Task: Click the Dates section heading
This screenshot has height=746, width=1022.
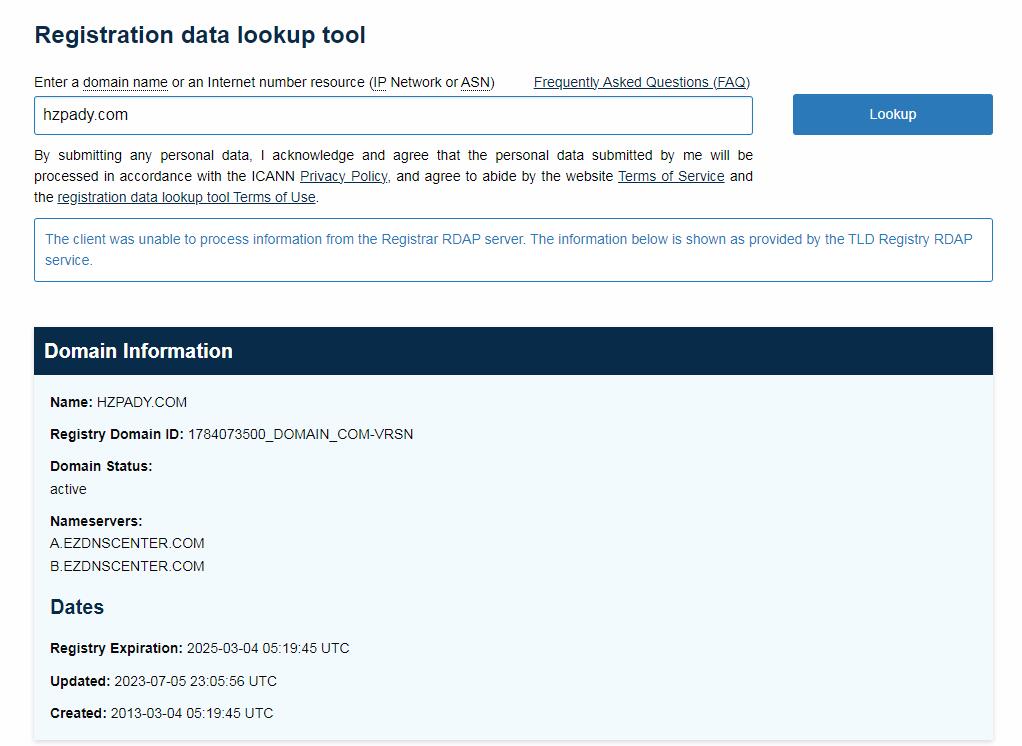Action: coord(77,607)
